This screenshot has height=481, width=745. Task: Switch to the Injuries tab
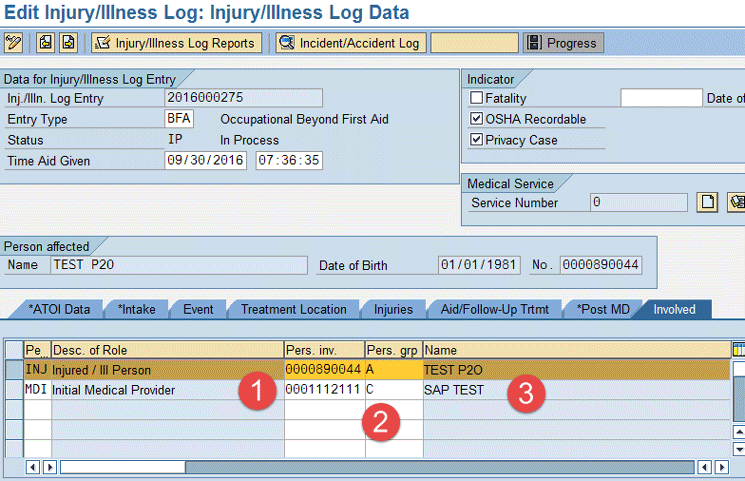(393, 309)
